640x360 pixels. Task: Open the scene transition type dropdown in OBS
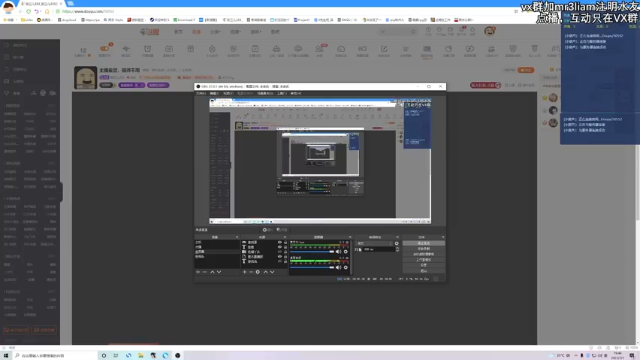coord(374,244)
